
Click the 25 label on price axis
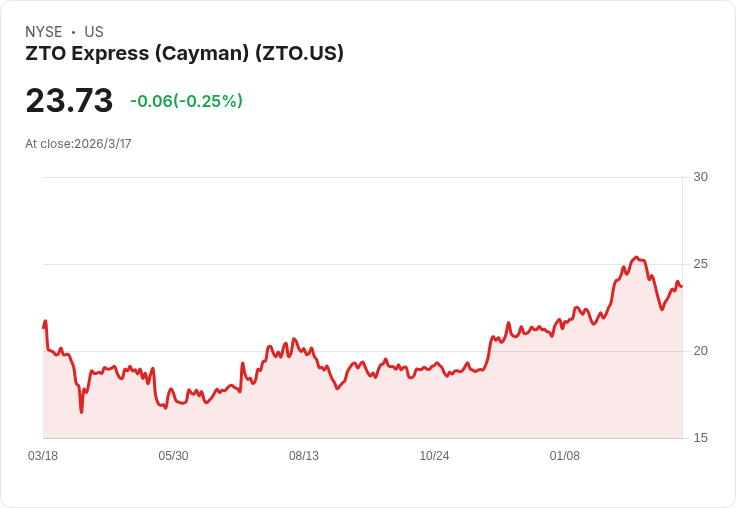tap(700, 264)
